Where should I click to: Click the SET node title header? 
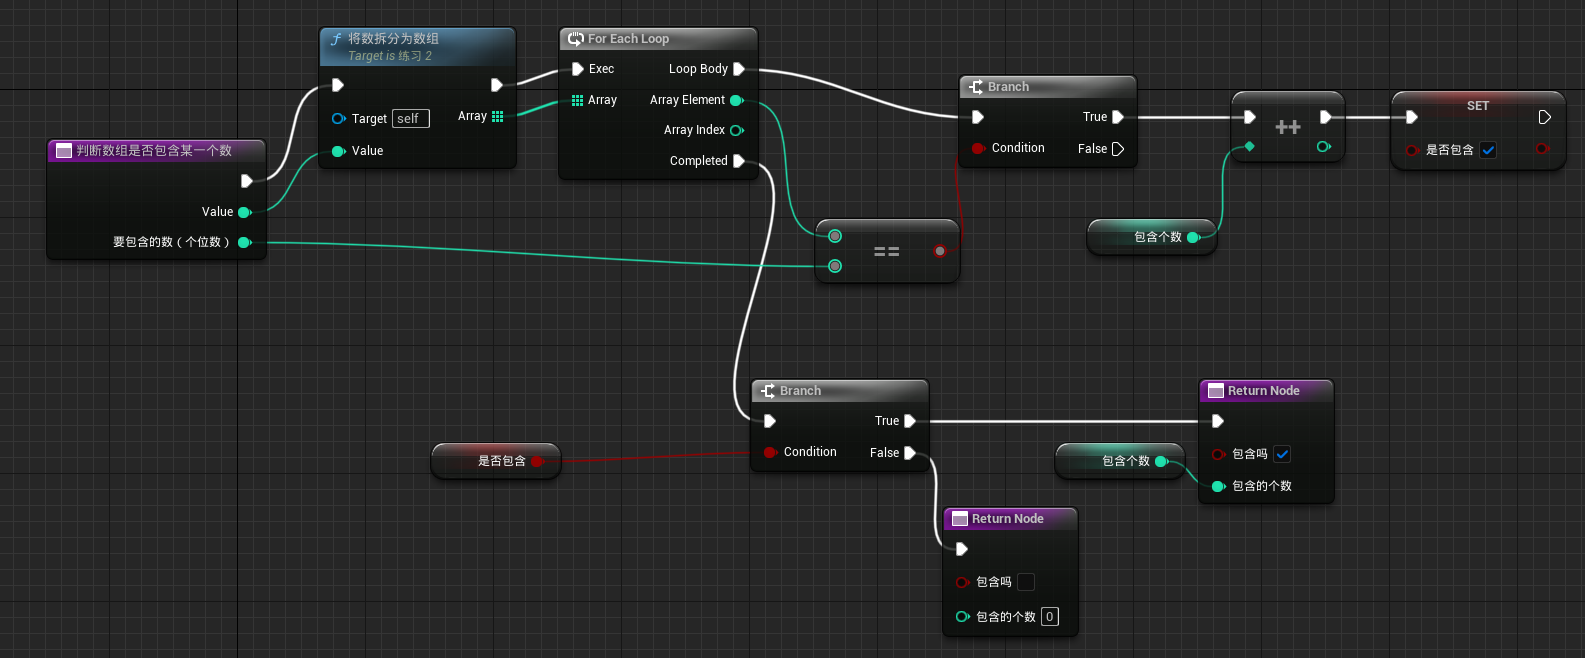tap(1477, 106)
